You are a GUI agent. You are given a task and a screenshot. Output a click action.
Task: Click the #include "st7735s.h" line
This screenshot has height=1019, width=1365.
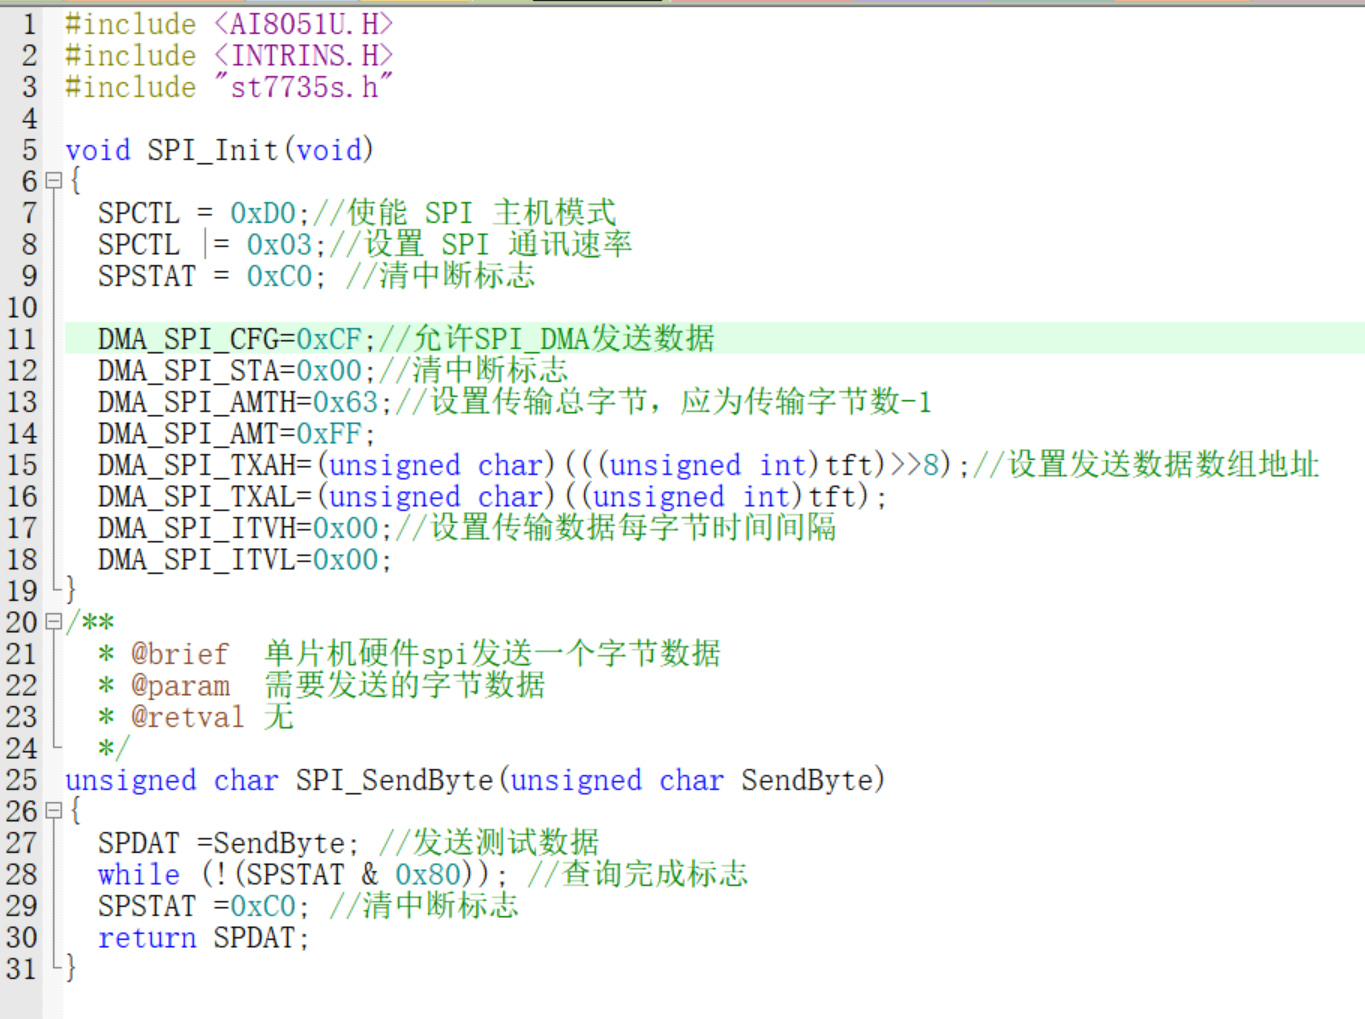coord(229,87)
